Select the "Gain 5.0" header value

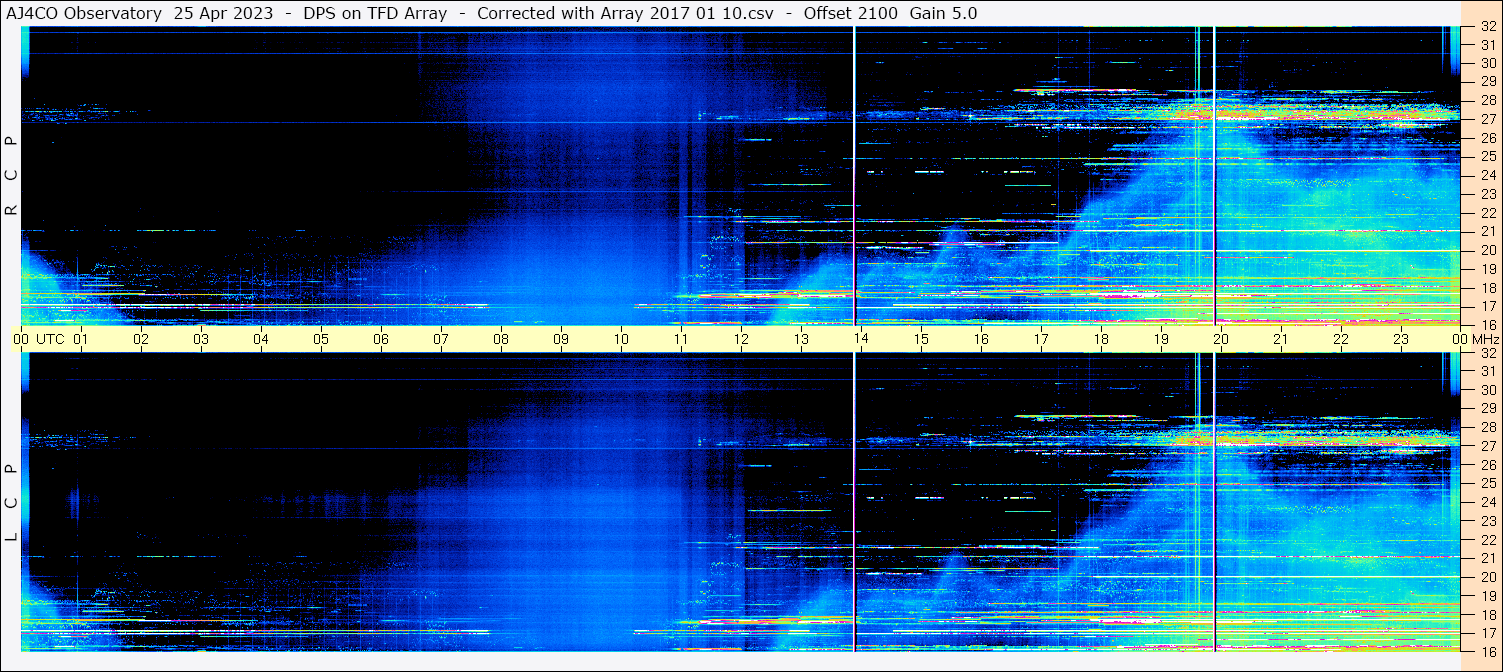pos(943,13)
